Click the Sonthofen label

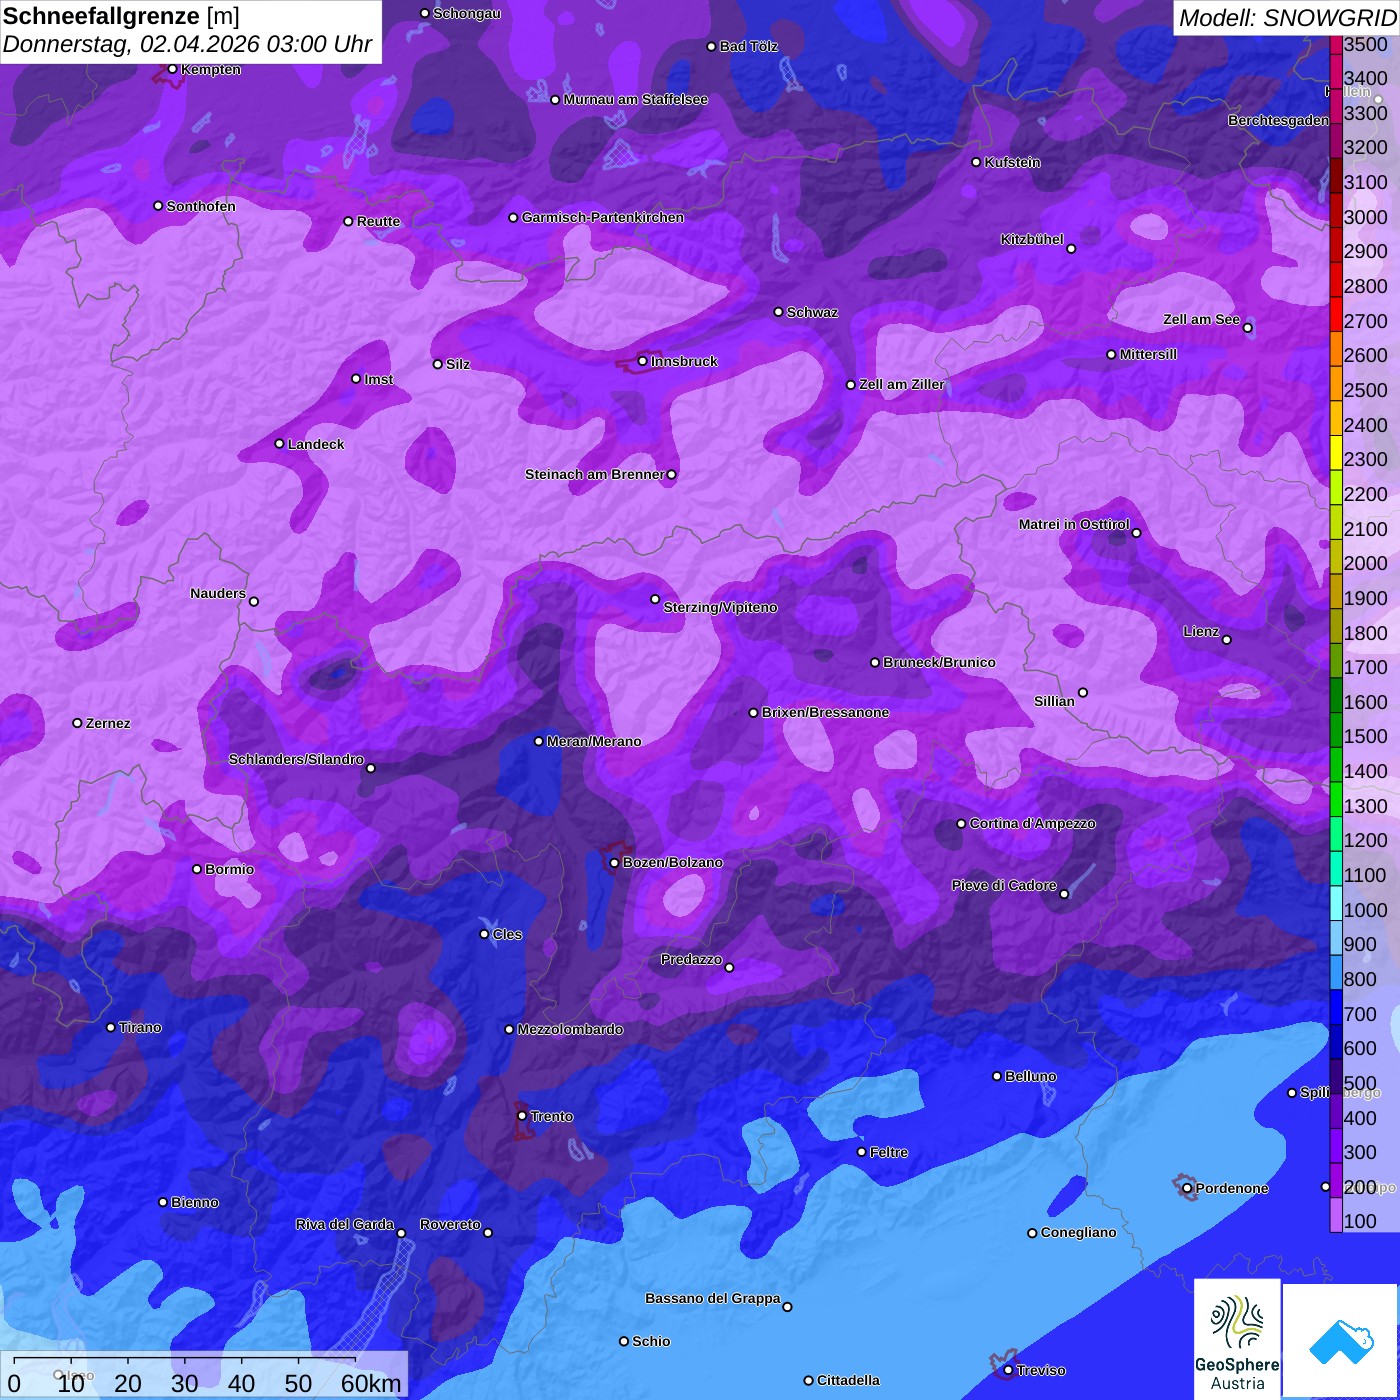[201, 206]
